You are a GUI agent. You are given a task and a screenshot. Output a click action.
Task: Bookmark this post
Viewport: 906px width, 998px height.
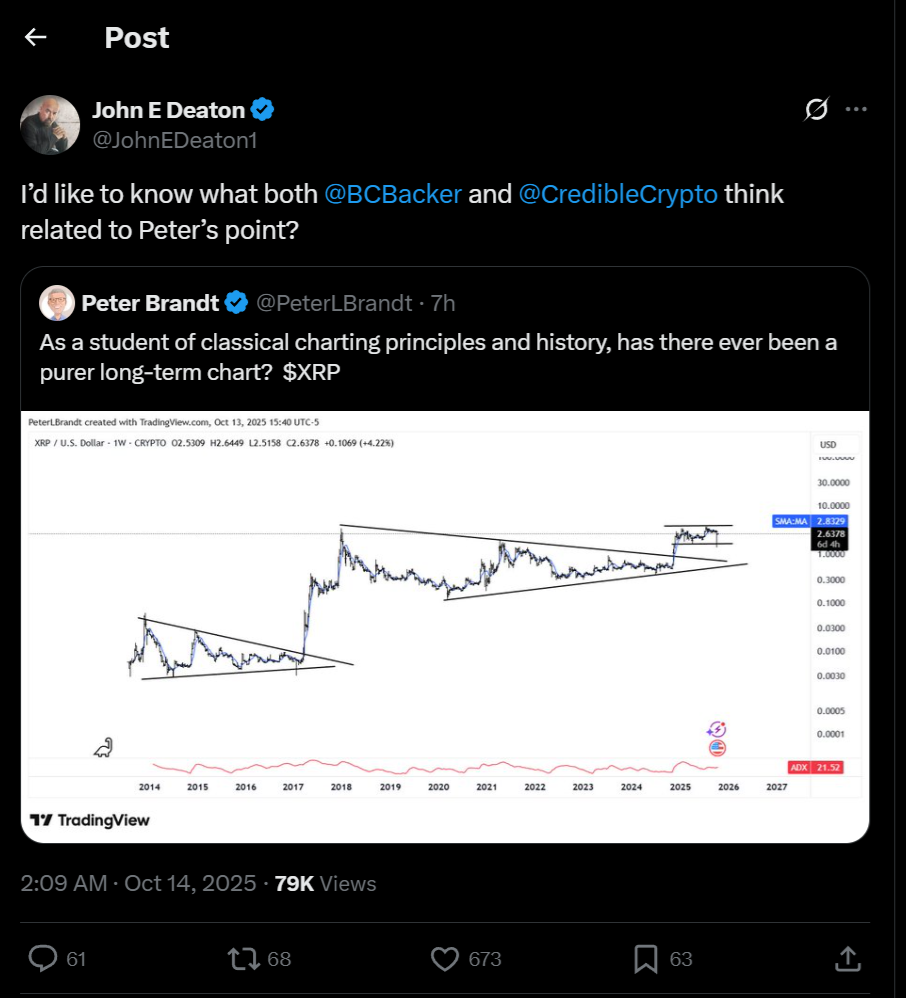(646, 959)
